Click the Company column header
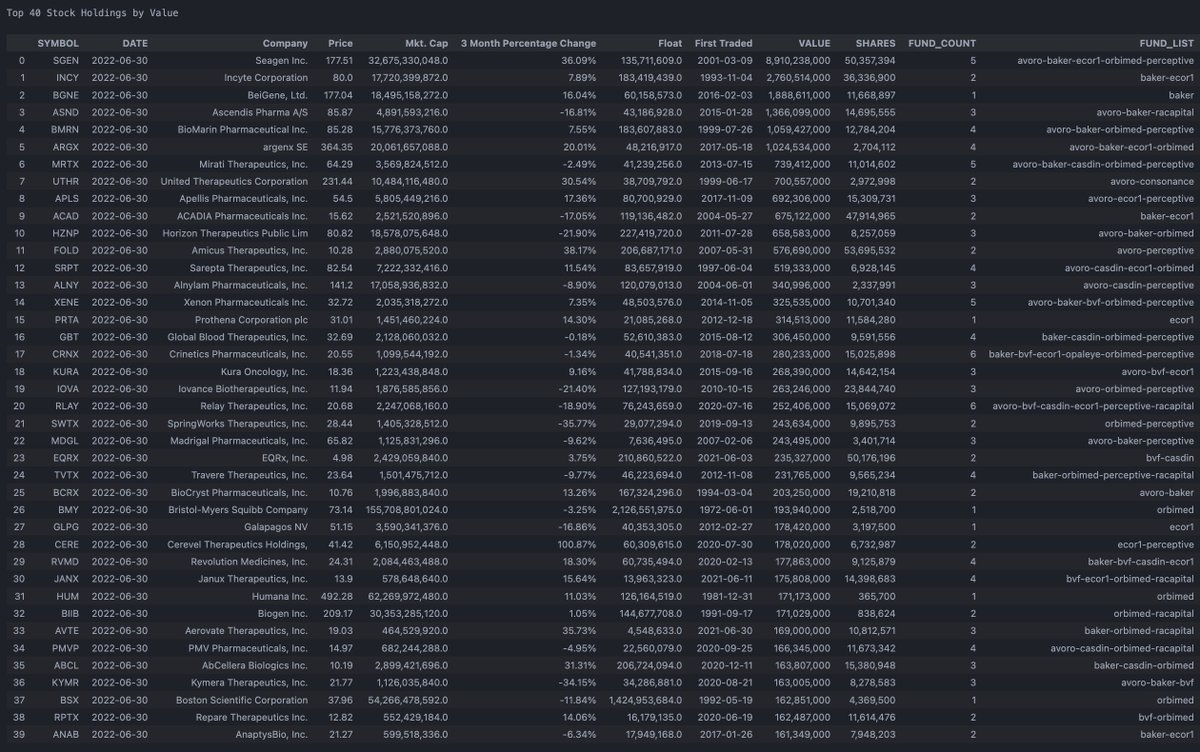1200x752 pixels. coord(285,43)
